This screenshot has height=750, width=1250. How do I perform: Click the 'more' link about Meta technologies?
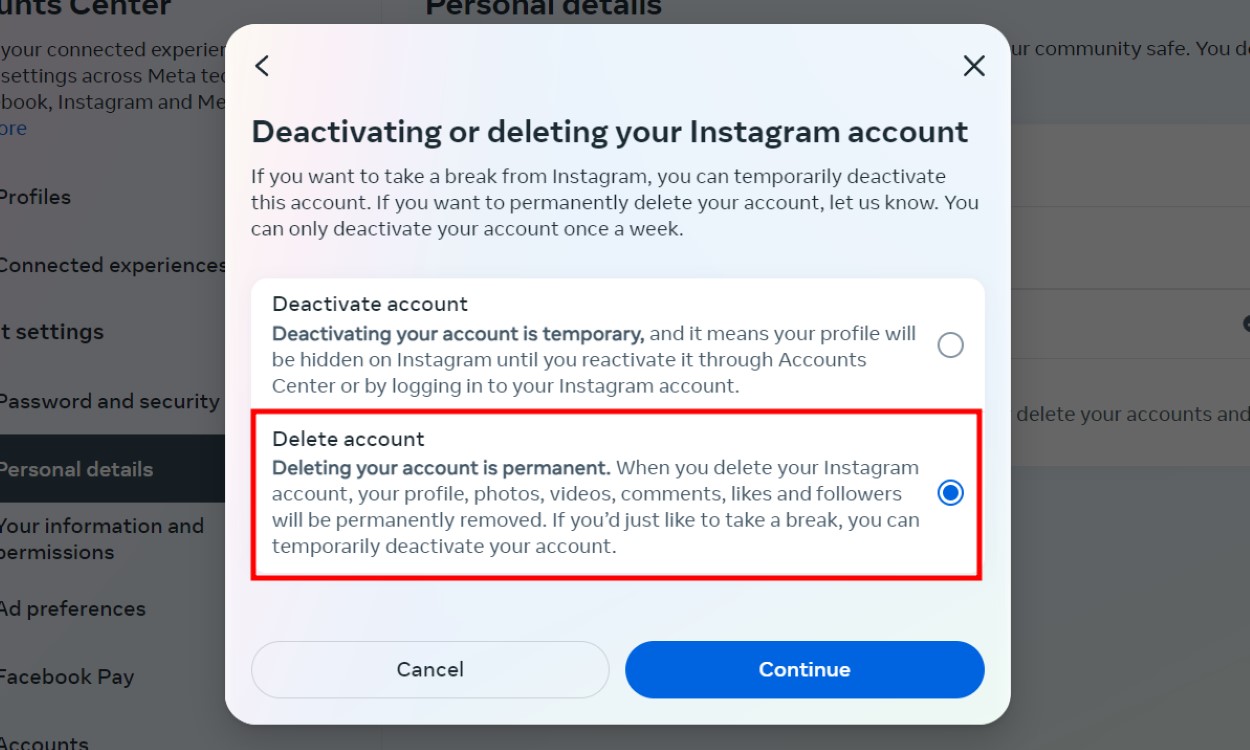coord(13,128)
